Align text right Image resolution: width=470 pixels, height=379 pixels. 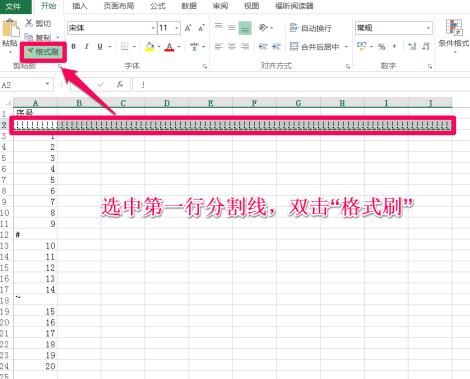point(245,46)
